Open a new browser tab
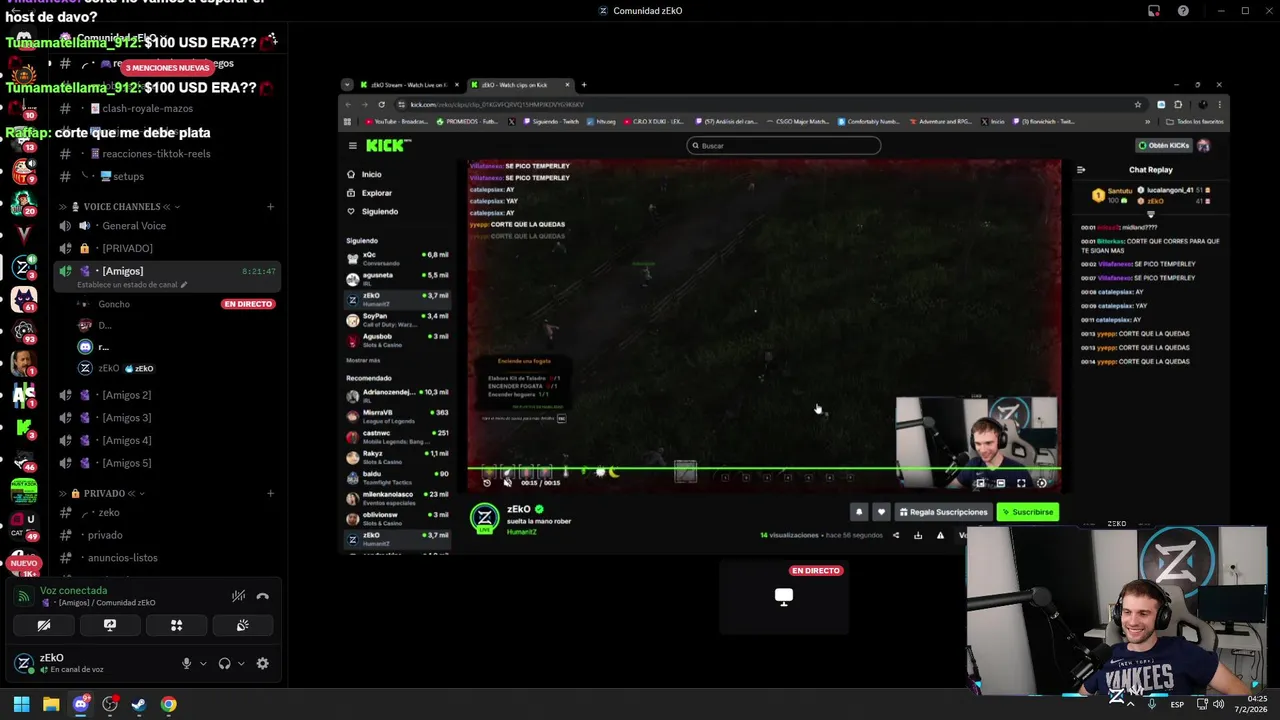Viewport: 1280px width, 720px height. point(584,85)
